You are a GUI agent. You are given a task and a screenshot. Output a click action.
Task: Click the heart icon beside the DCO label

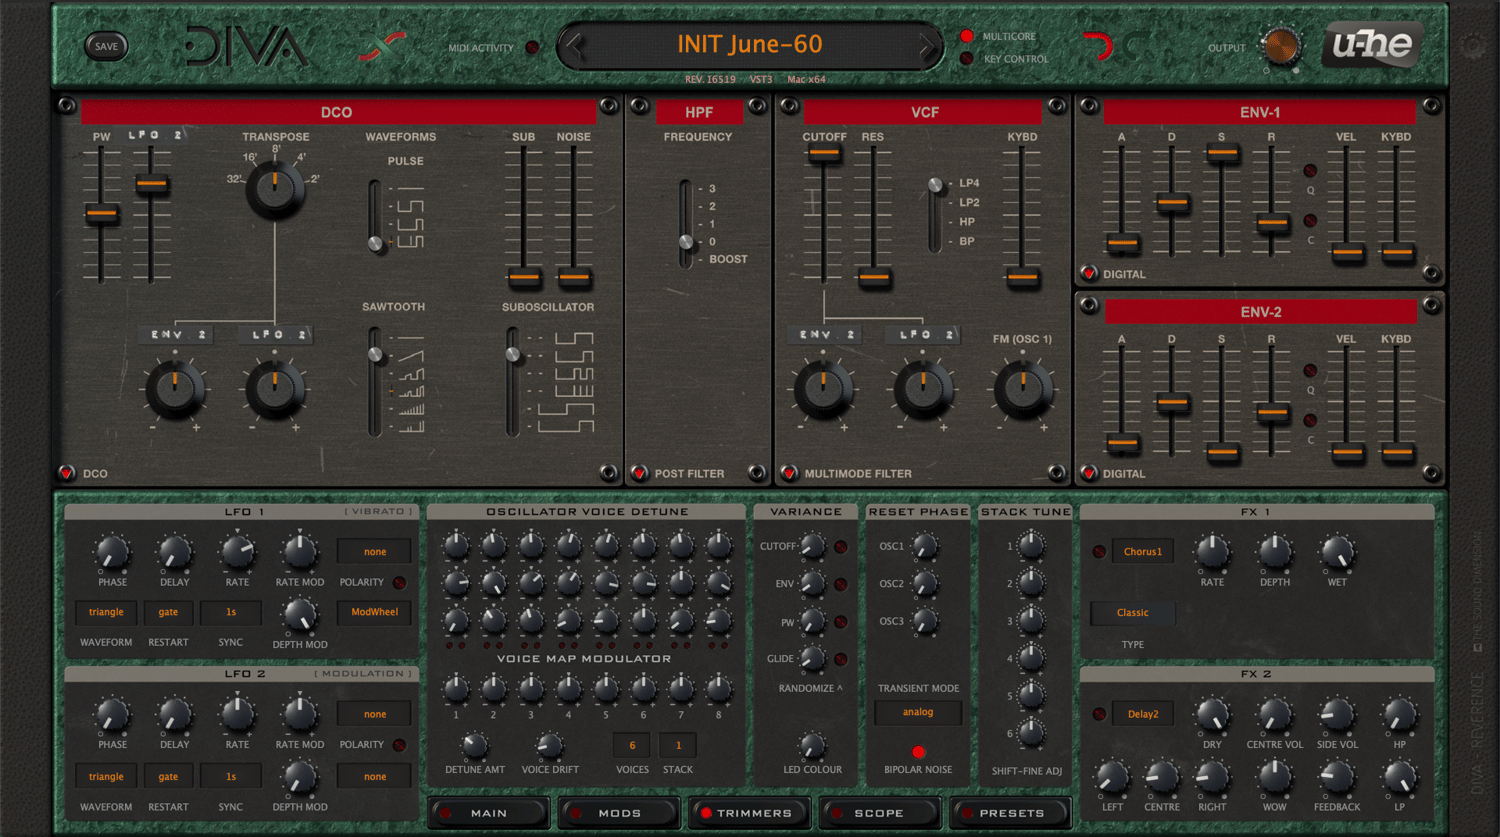tap(67, 473)
